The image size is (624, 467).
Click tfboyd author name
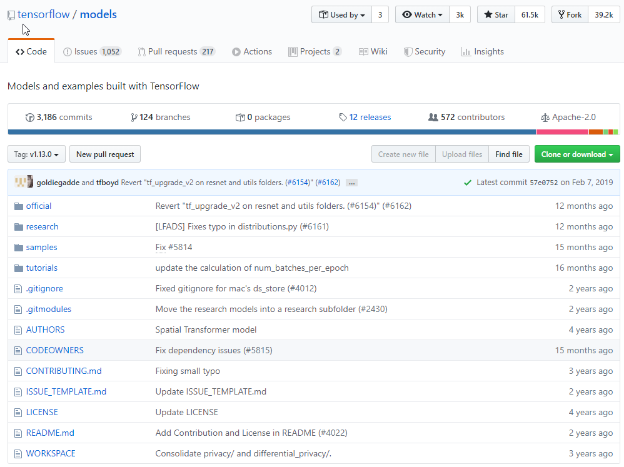(107, 183)
